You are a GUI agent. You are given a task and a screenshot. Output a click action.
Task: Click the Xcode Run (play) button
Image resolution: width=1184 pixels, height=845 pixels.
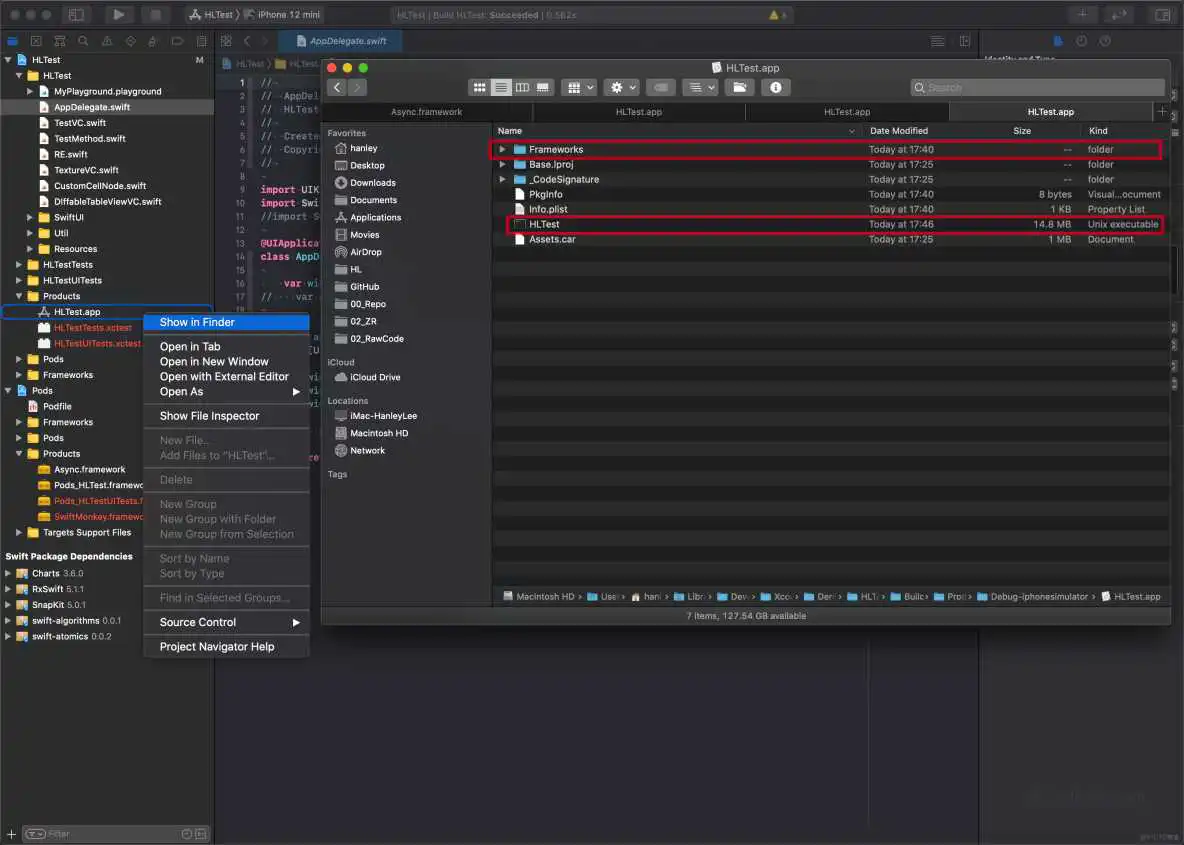tap(119, 14)
